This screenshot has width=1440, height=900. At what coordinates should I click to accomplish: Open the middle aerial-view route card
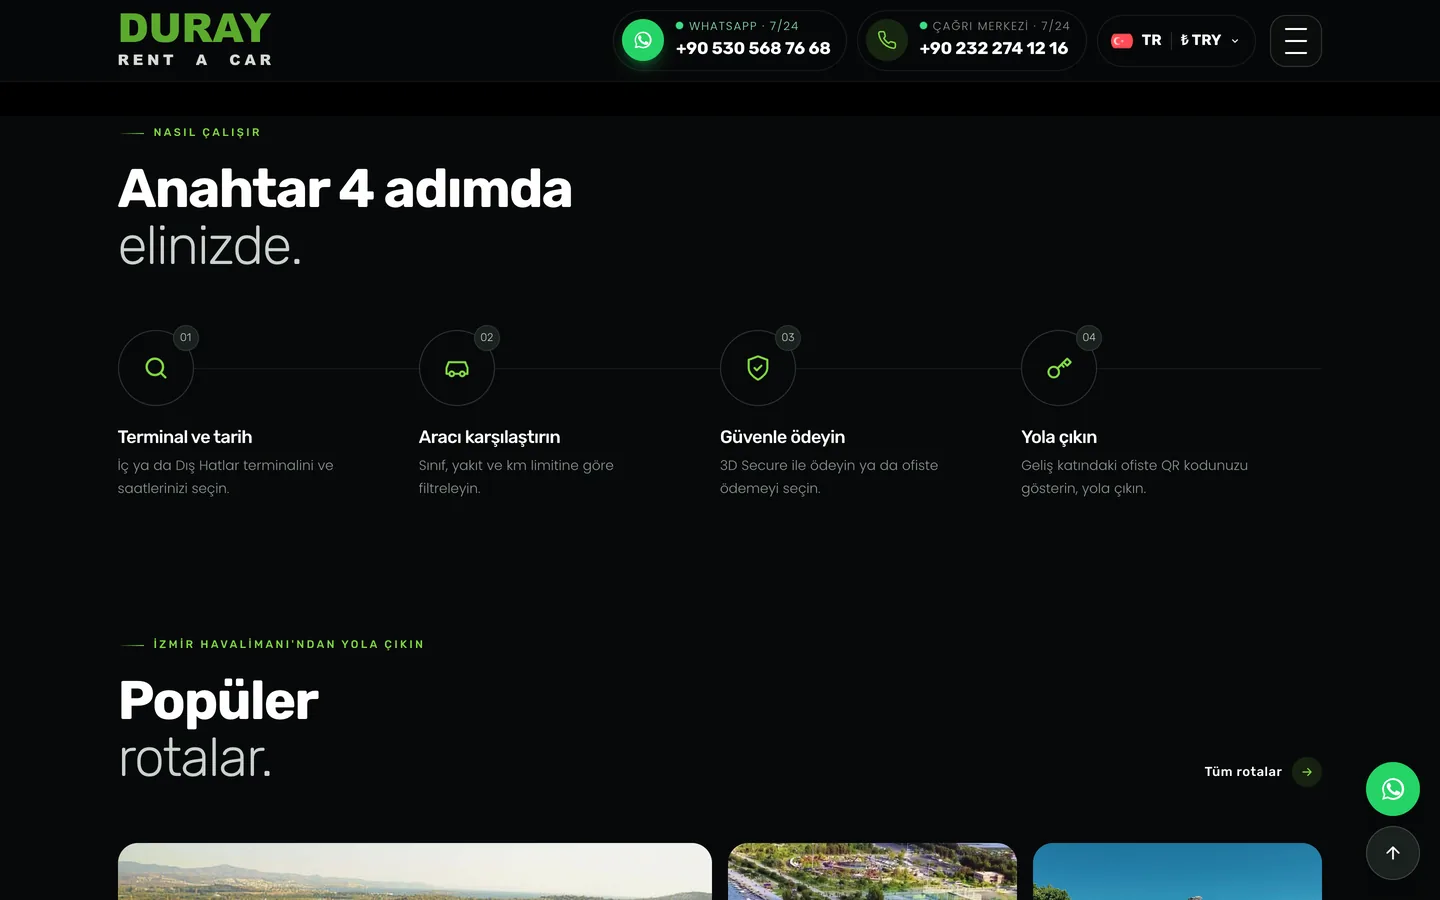[x=872, y=871]
